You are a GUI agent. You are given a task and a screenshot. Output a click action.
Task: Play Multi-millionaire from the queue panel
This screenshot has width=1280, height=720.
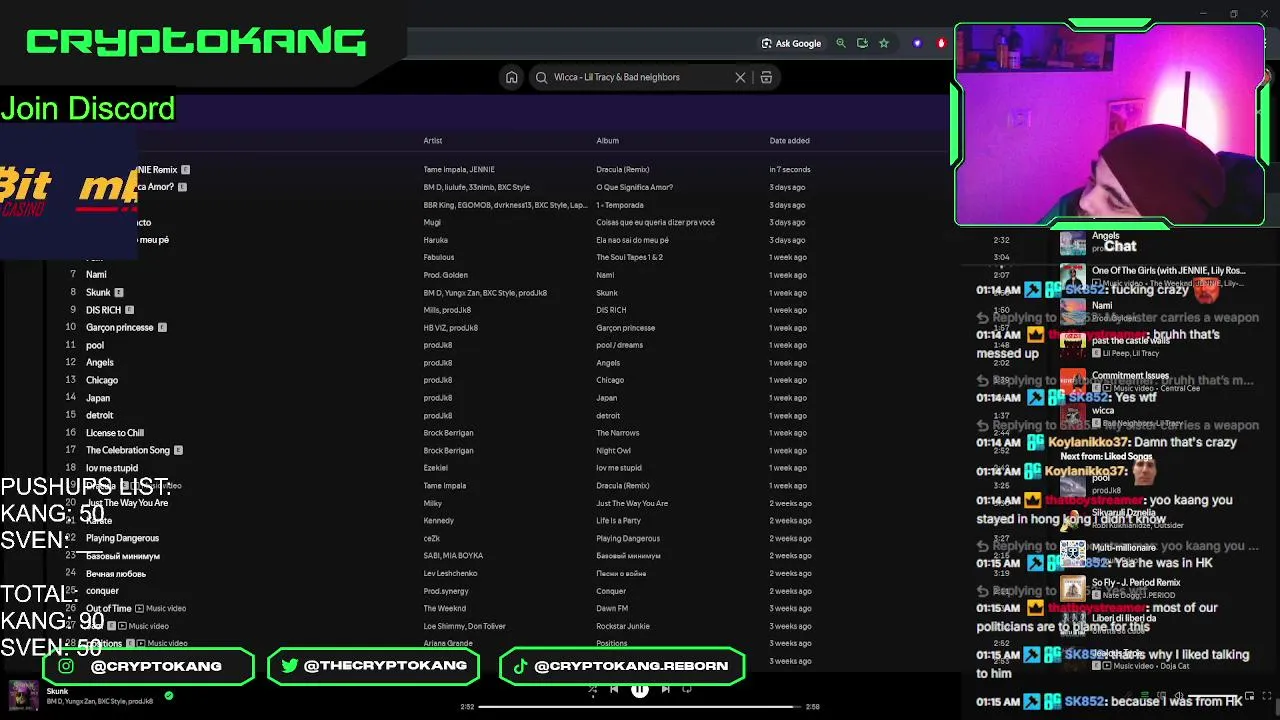1123,548
